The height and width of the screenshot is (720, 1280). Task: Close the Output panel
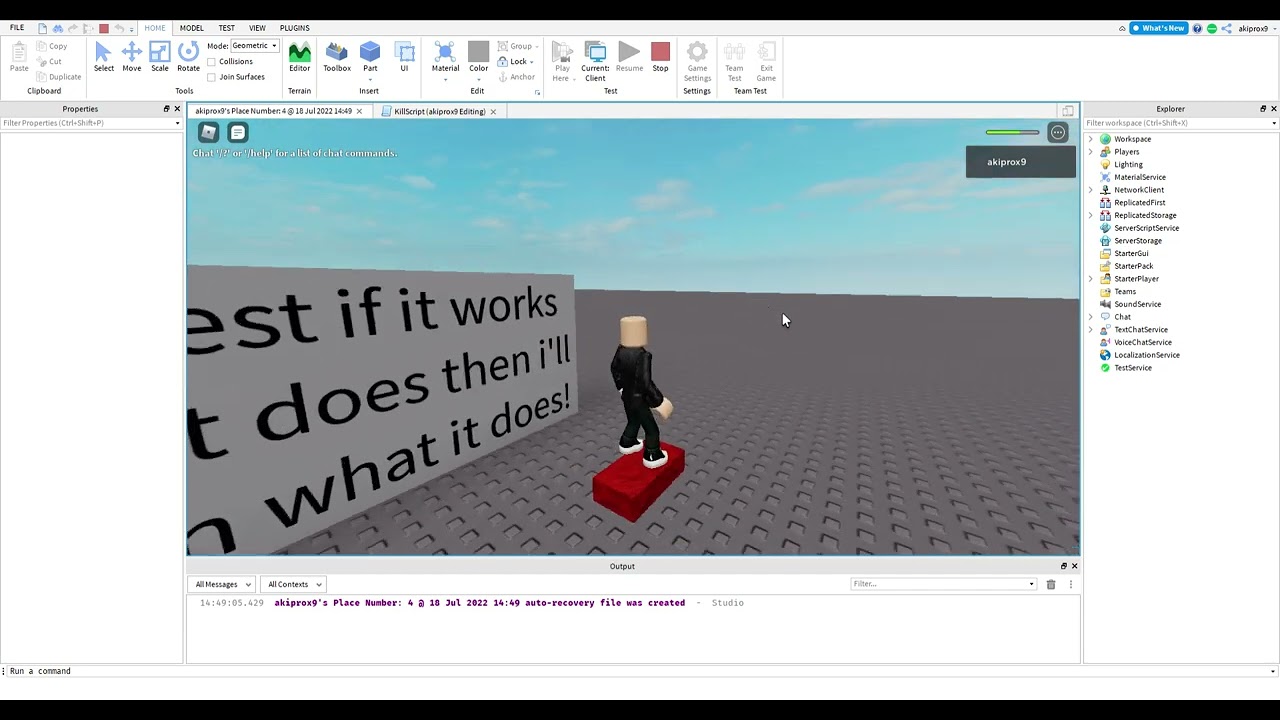[1075, 566]
